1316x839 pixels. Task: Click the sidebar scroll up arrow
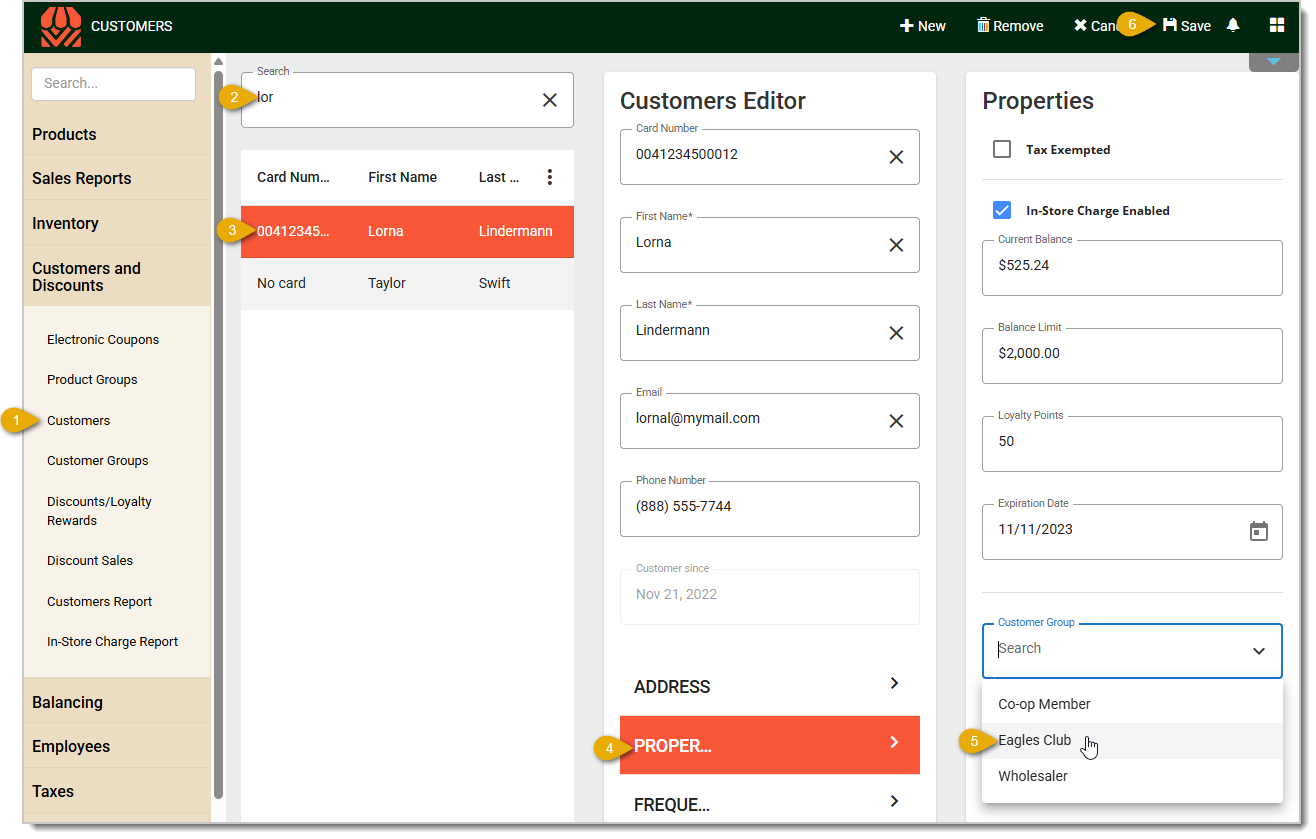coord(218,62)
